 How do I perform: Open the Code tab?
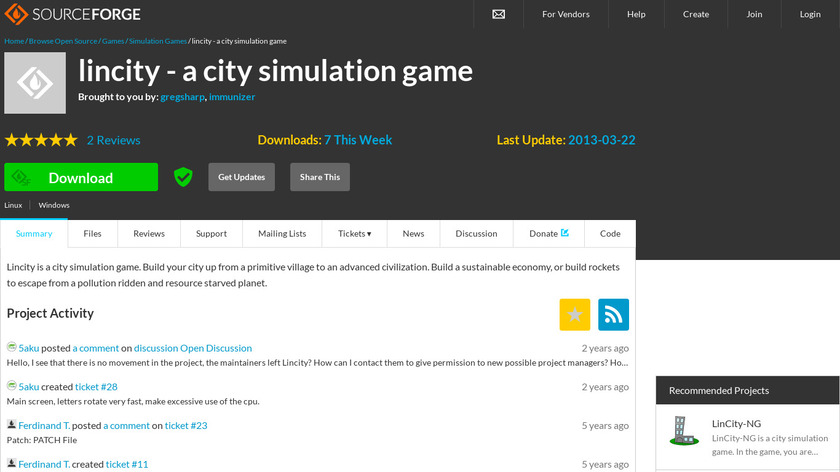610,234
